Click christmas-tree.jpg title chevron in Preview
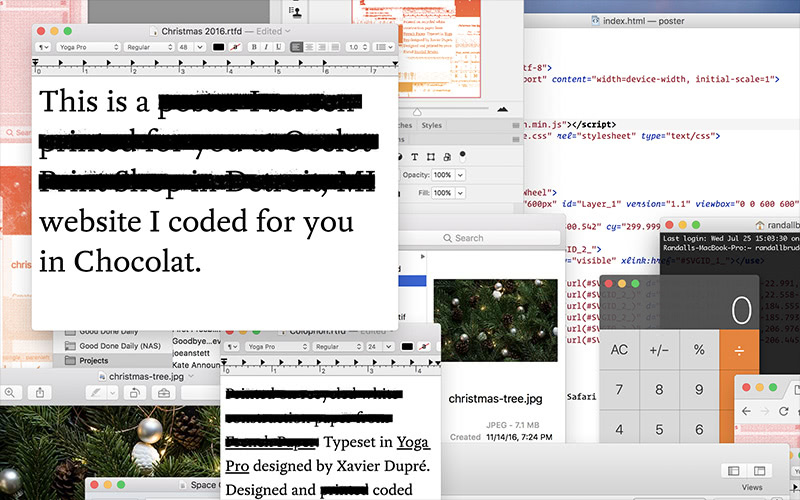The height and width of the screenshot is (500, 800). (x=191, y=377)
